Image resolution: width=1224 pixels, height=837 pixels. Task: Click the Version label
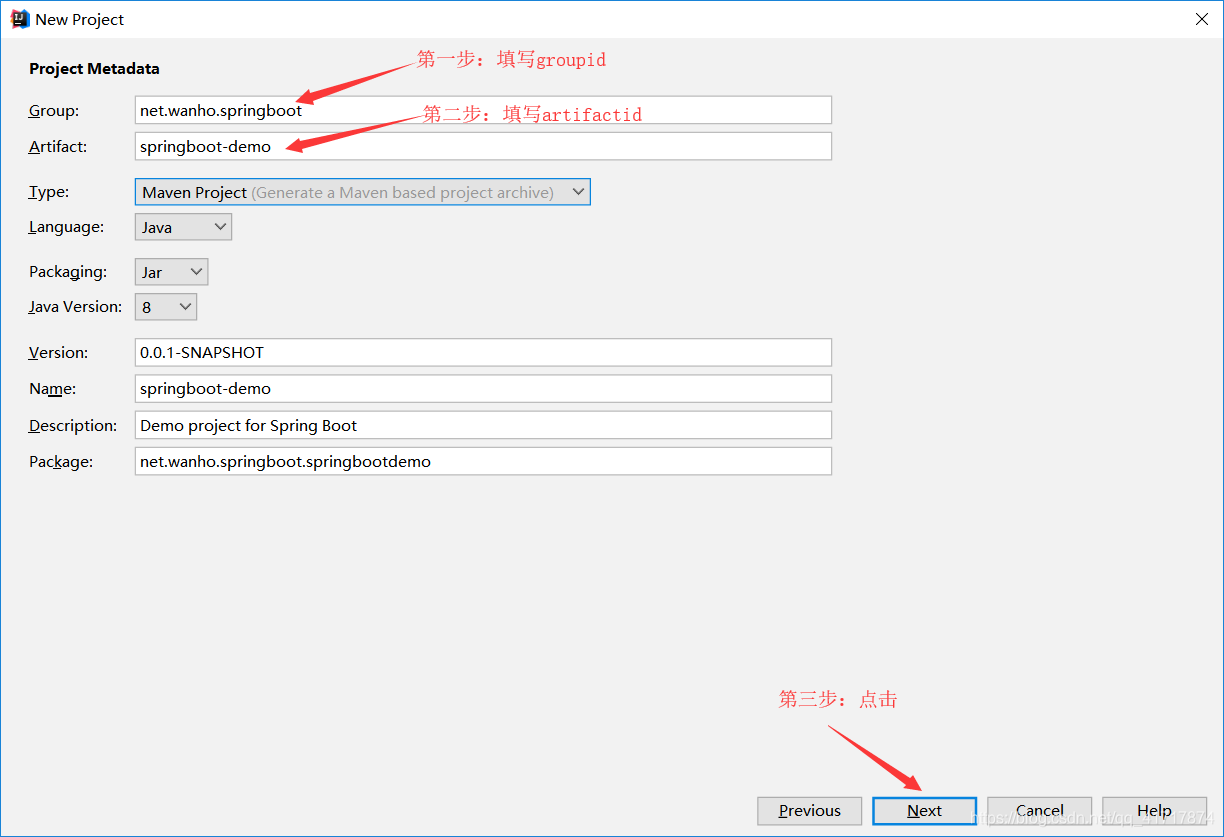(58, 353)
